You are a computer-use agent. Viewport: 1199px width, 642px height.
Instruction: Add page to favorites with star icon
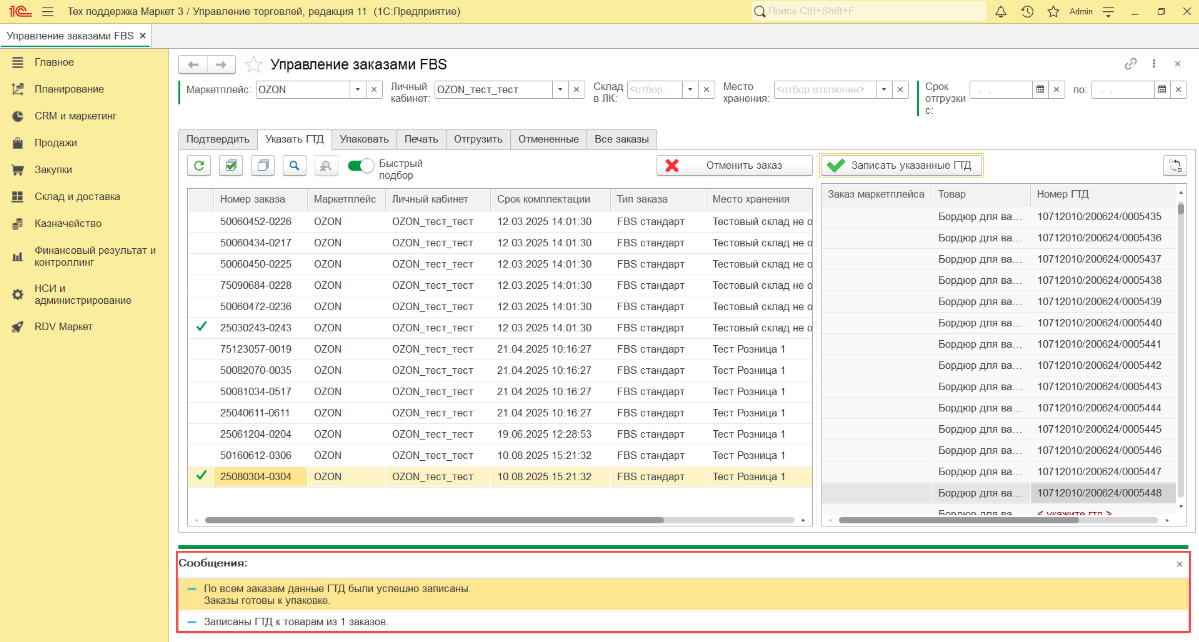pos(254,65)
